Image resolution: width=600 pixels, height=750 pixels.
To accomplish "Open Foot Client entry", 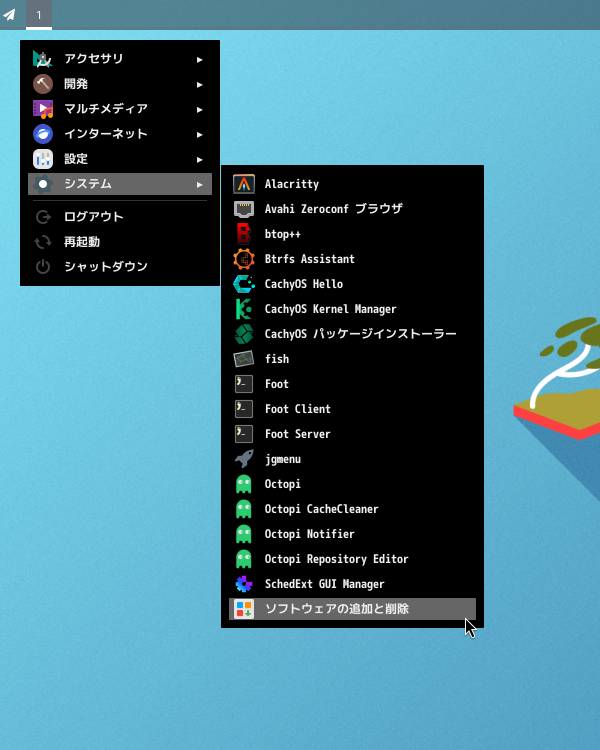I will (352, 409).
